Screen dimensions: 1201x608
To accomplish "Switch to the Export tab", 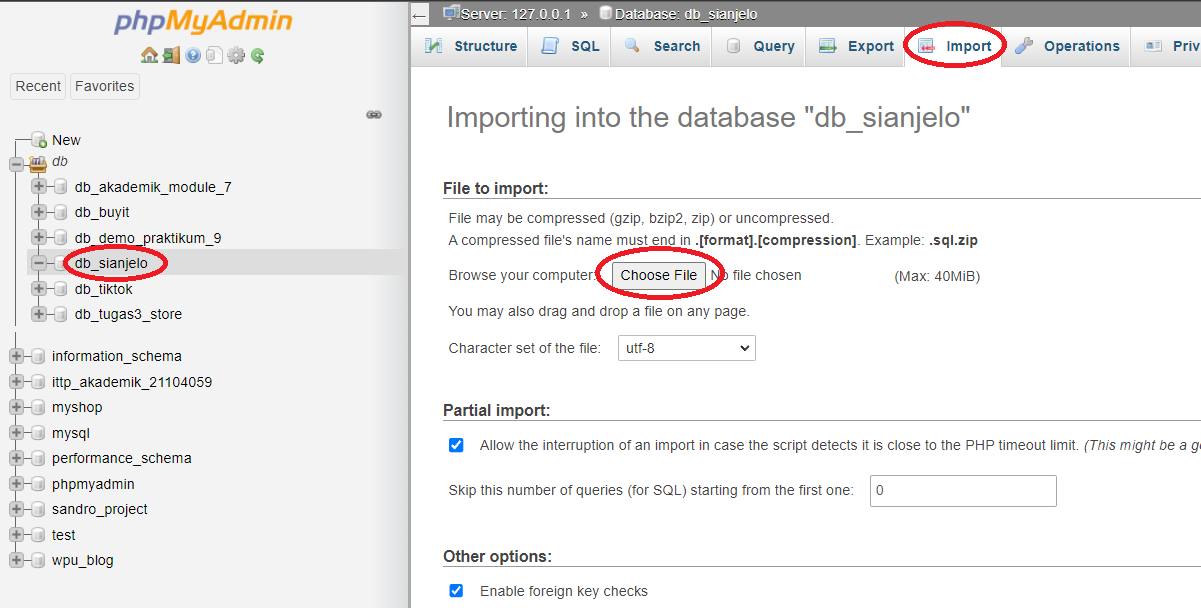I will [856, 46].
